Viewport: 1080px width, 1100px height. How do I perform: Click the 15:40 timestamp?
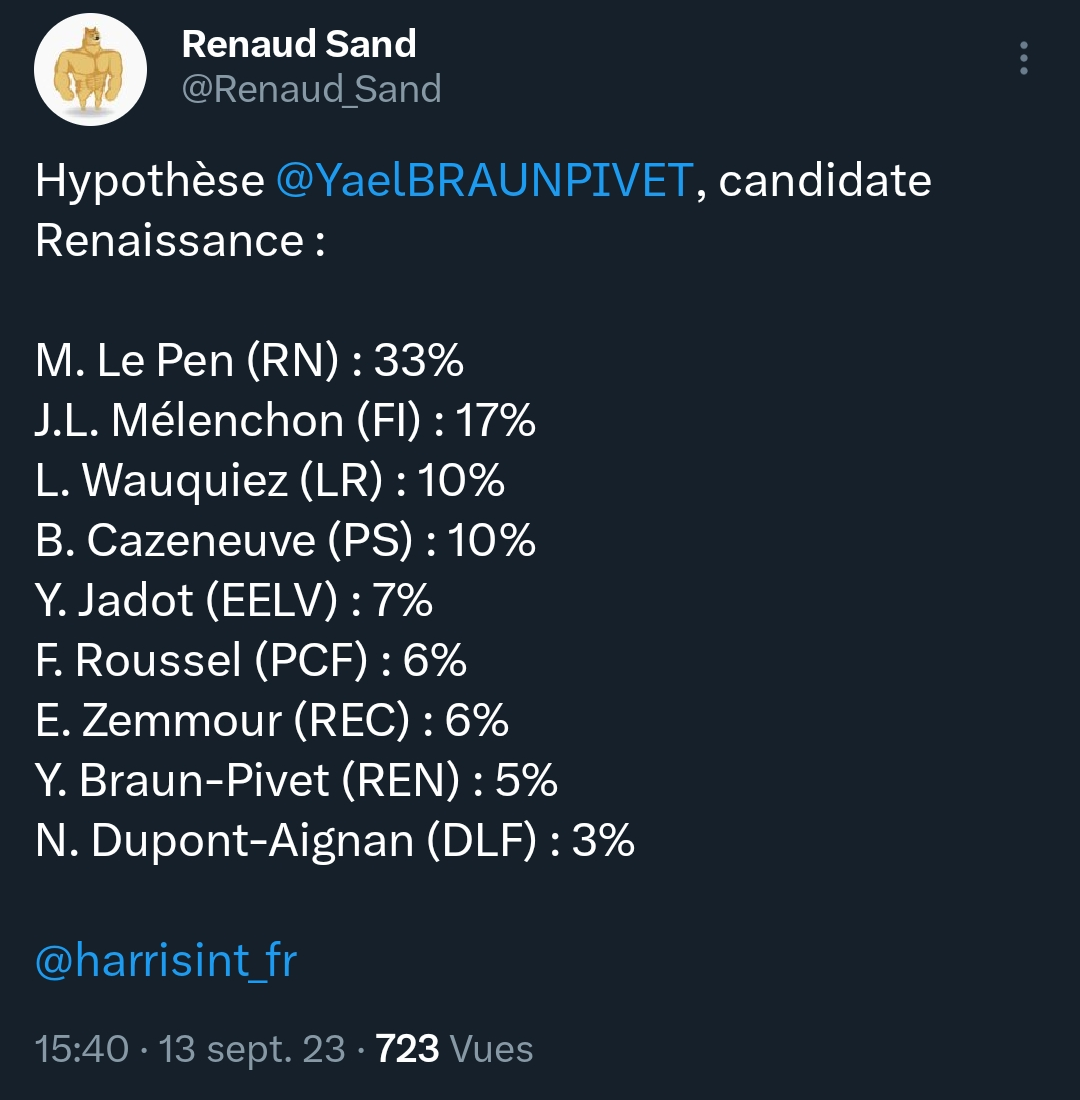point(82,1049)
